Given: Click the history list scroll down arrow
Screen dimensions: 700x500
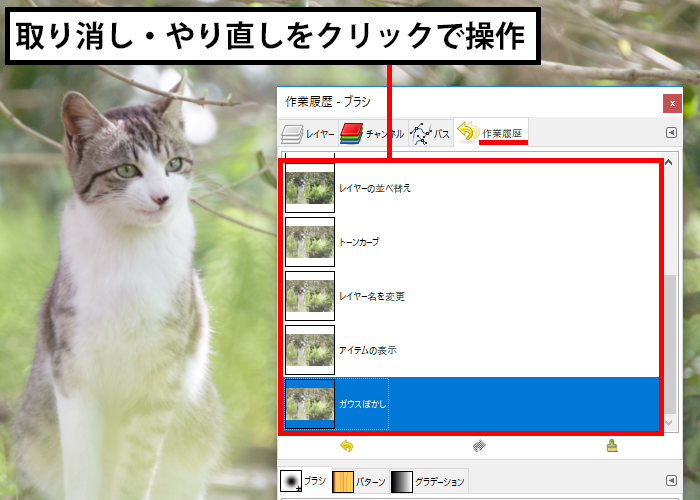Looking at the screenshot, I should tap(669, 422).
